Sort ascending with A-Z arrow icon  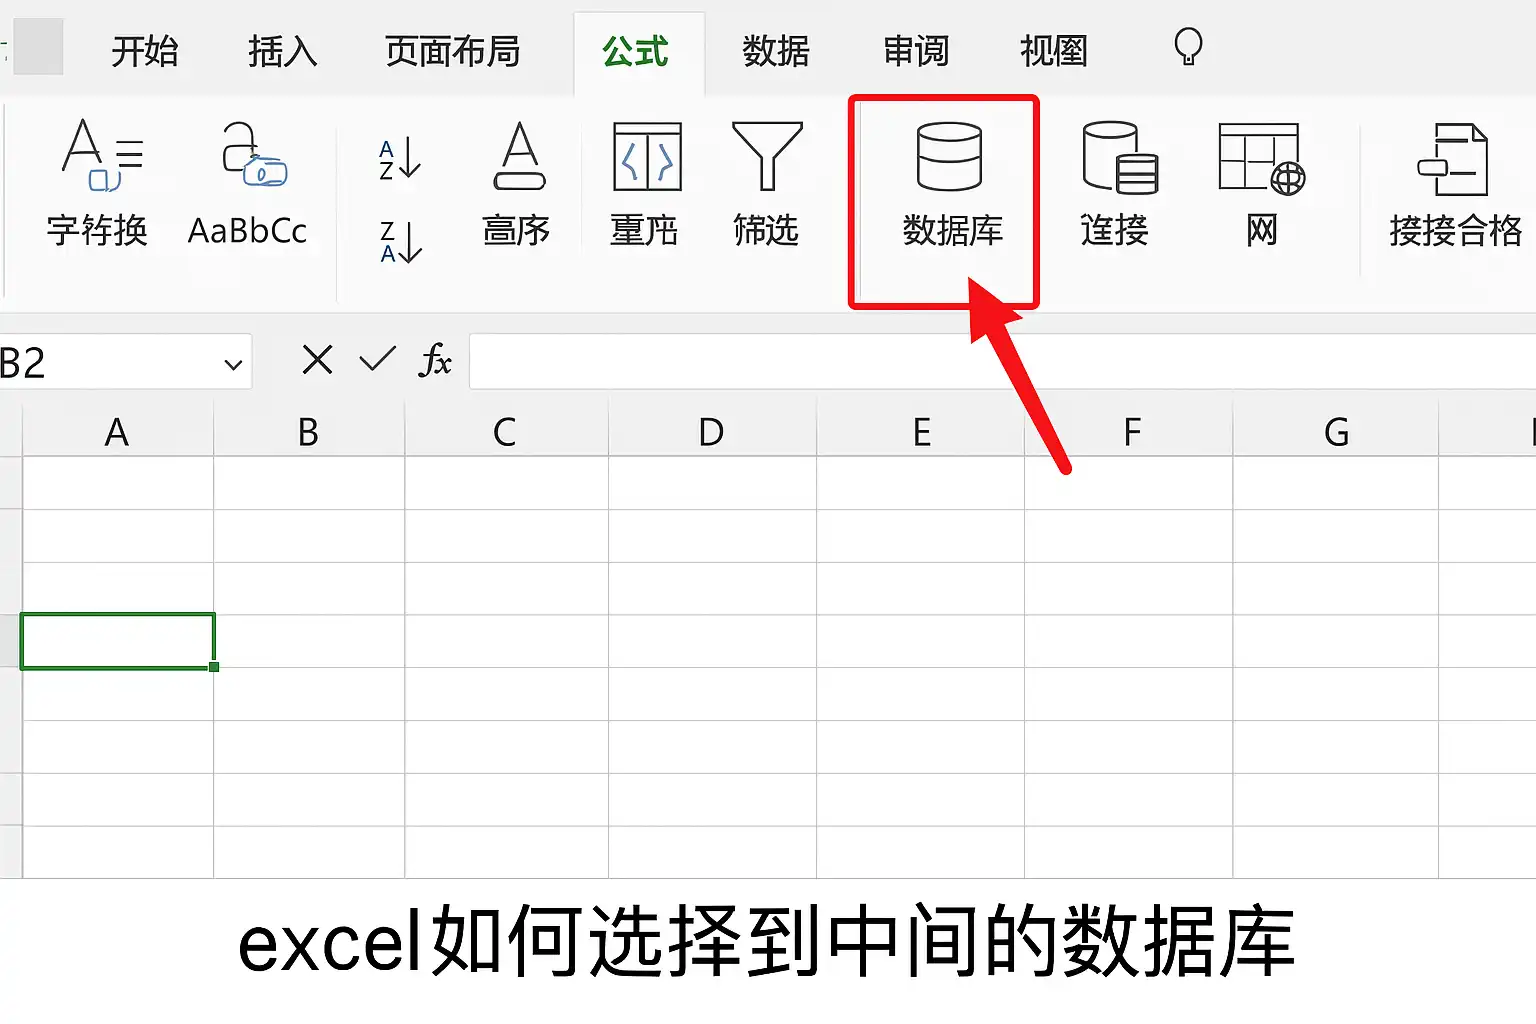pyautogui.click(x=400, y=159)
